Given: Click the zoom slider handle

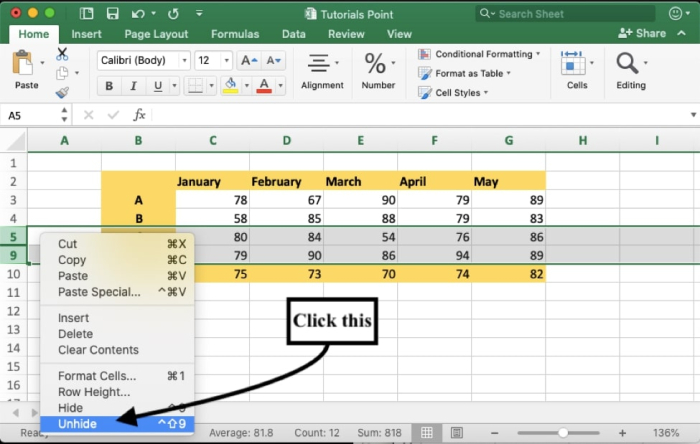Looking at the screenshot, I should pyautogui.click(x=563, y=432).
